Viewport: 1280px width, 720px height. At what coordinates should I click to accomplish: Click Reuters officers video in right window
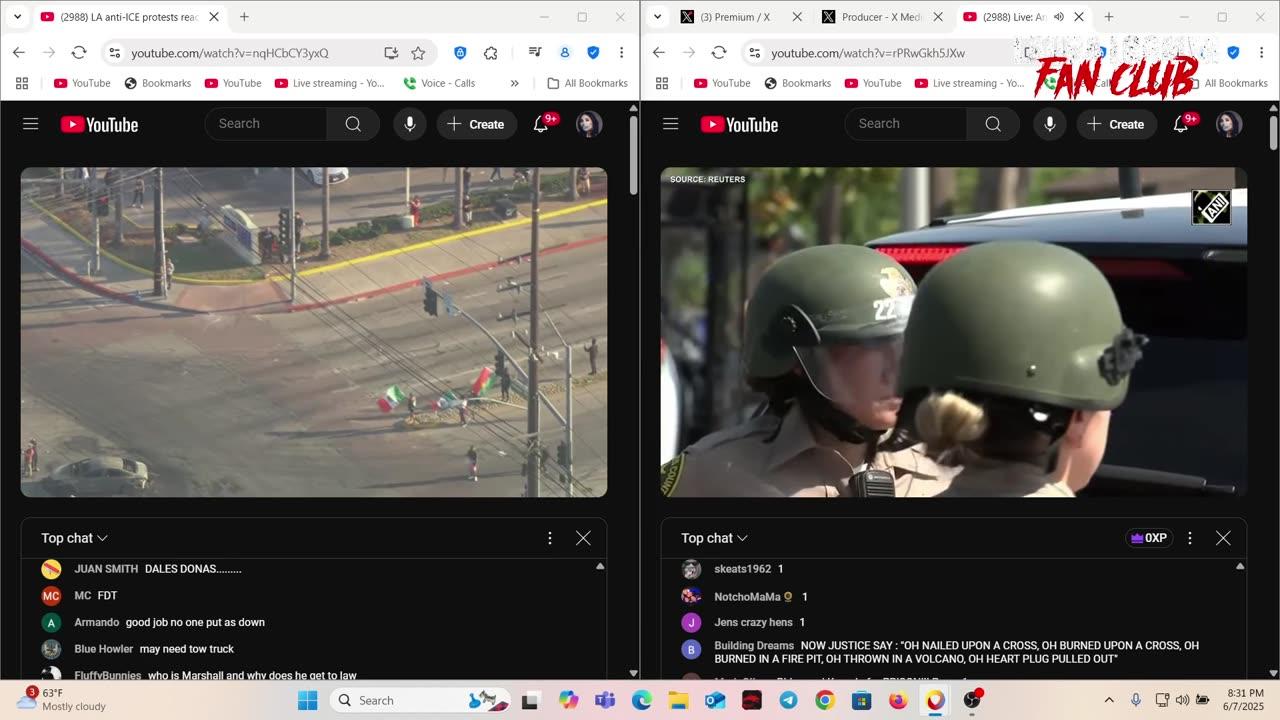click(954, 332)
